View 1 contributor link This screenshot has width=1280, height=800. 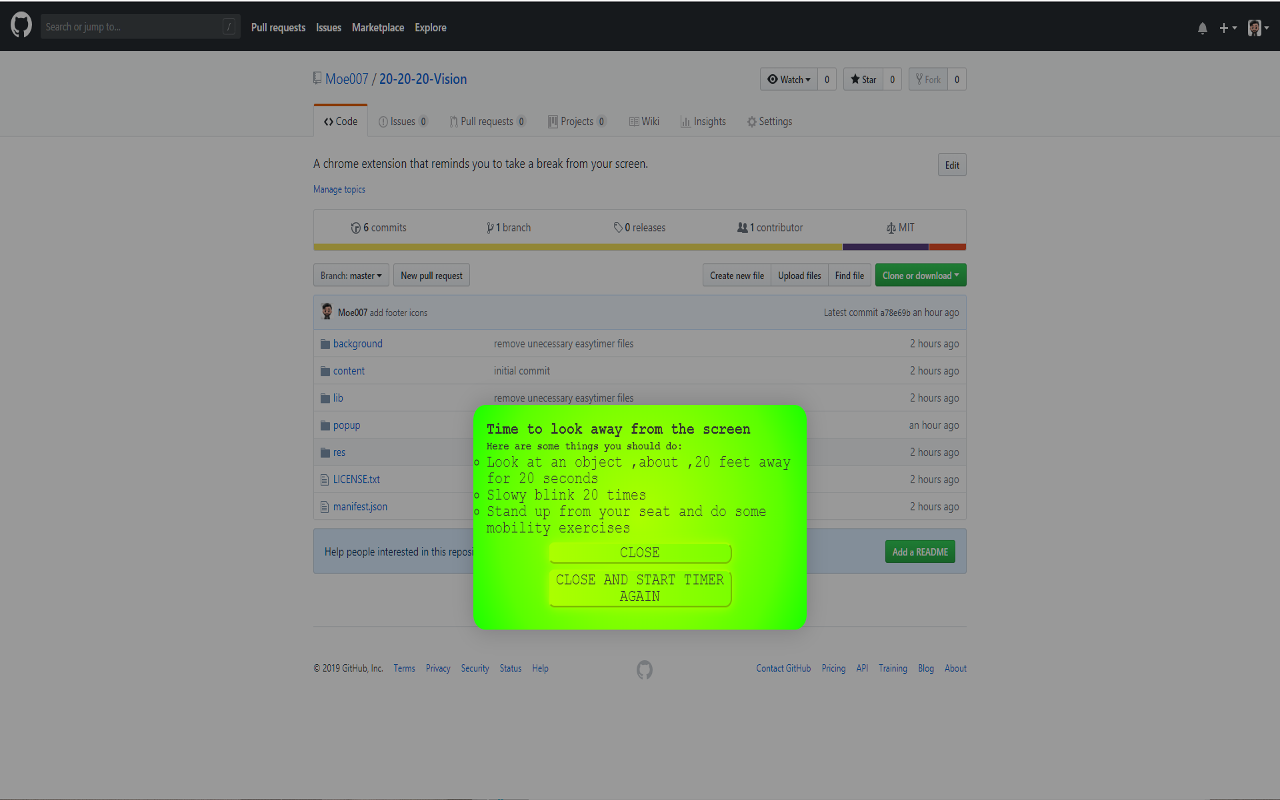point(770,227)
